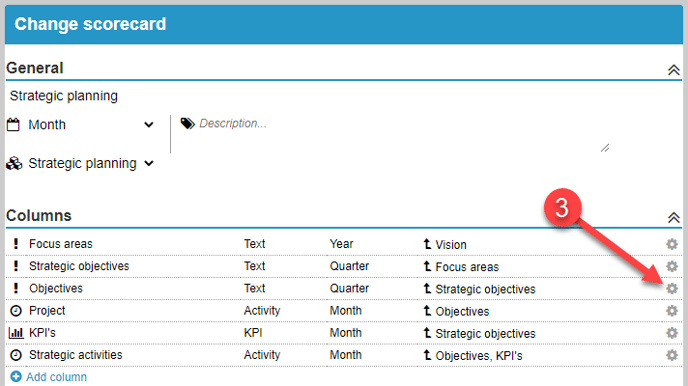Collapse the General section
Screen dimensions: 688x386
point(674,70)
